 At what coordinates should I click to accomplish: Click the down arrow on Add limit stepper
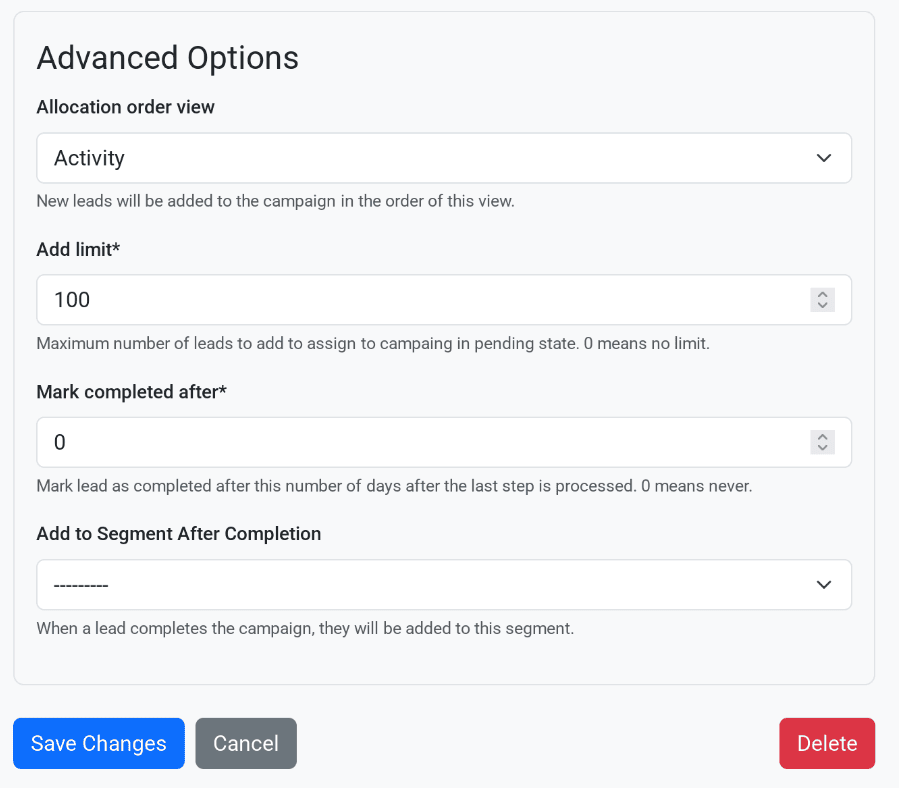[x=821, y=304]
